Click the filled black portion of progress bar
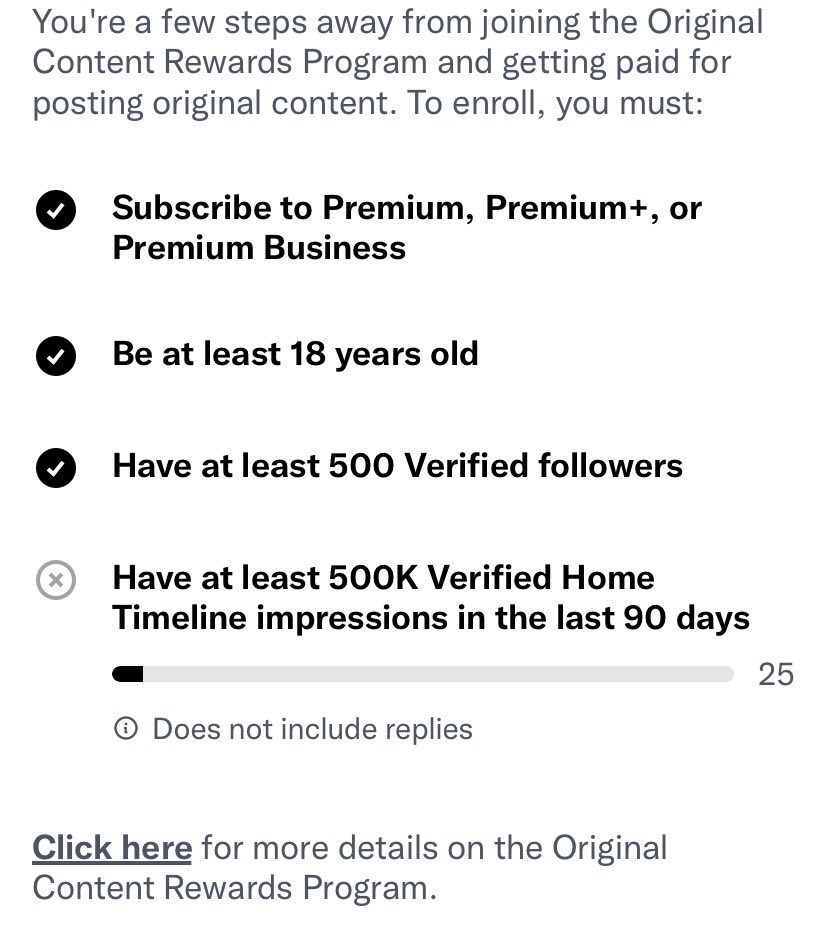 tap(127, 674)
